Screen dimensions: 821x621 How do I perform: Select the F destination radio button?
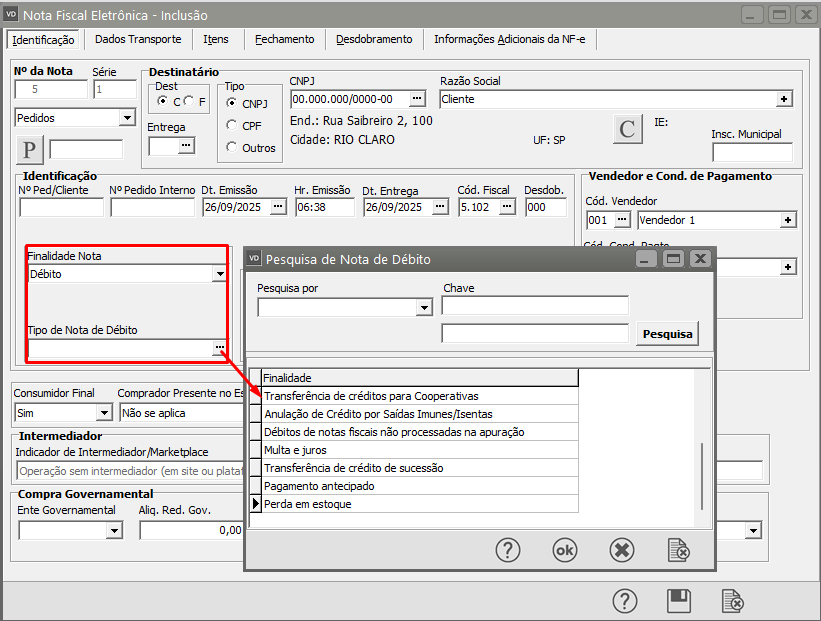pyautogui.click(x=188, y=101)
